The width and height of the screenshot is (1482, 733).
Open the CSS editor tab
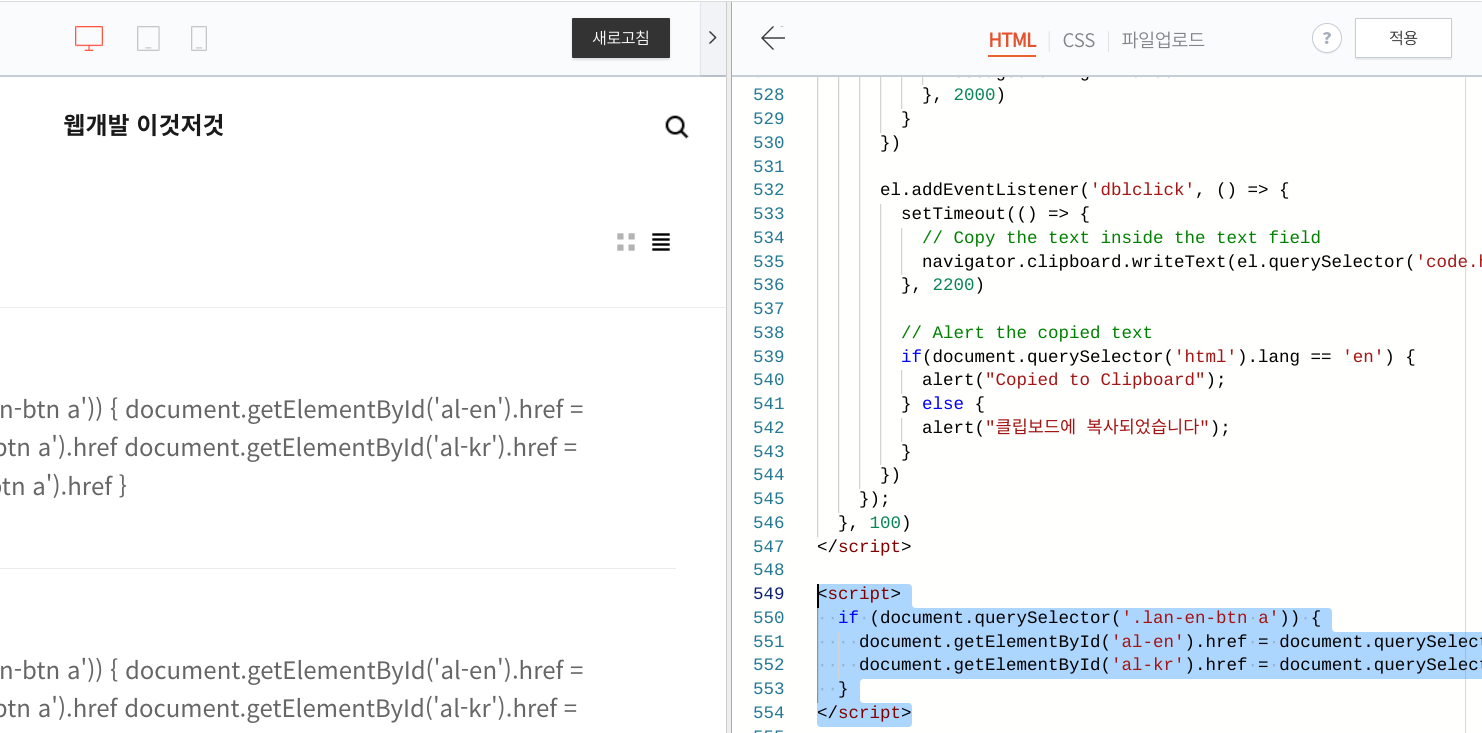(x=1079, y=40)
